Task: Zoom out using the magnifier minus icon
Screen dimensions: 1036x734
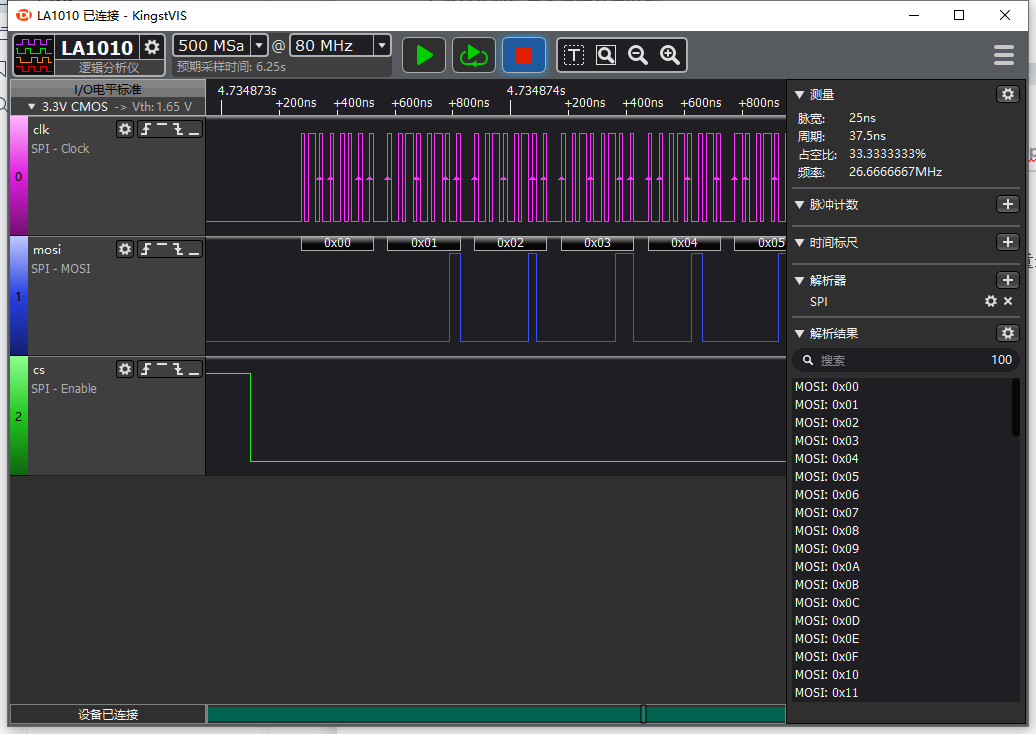Action: coord(637,55)
